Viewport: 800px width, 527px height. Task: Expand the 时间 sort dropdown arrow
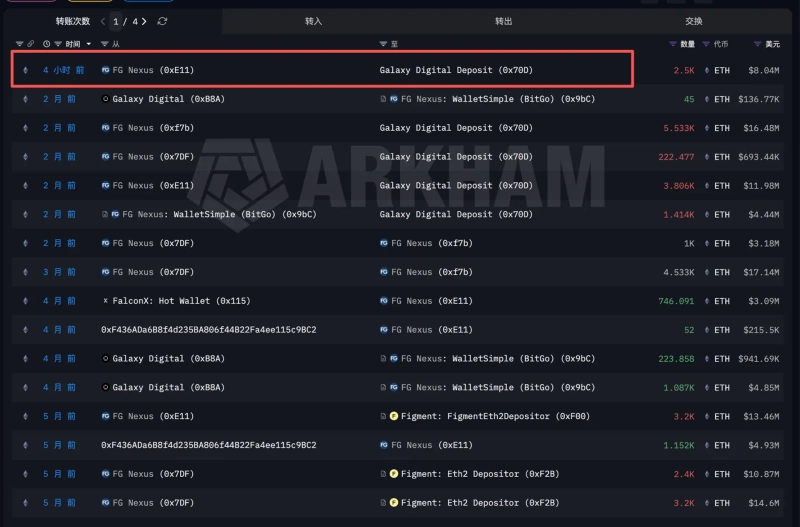[89, 44]
